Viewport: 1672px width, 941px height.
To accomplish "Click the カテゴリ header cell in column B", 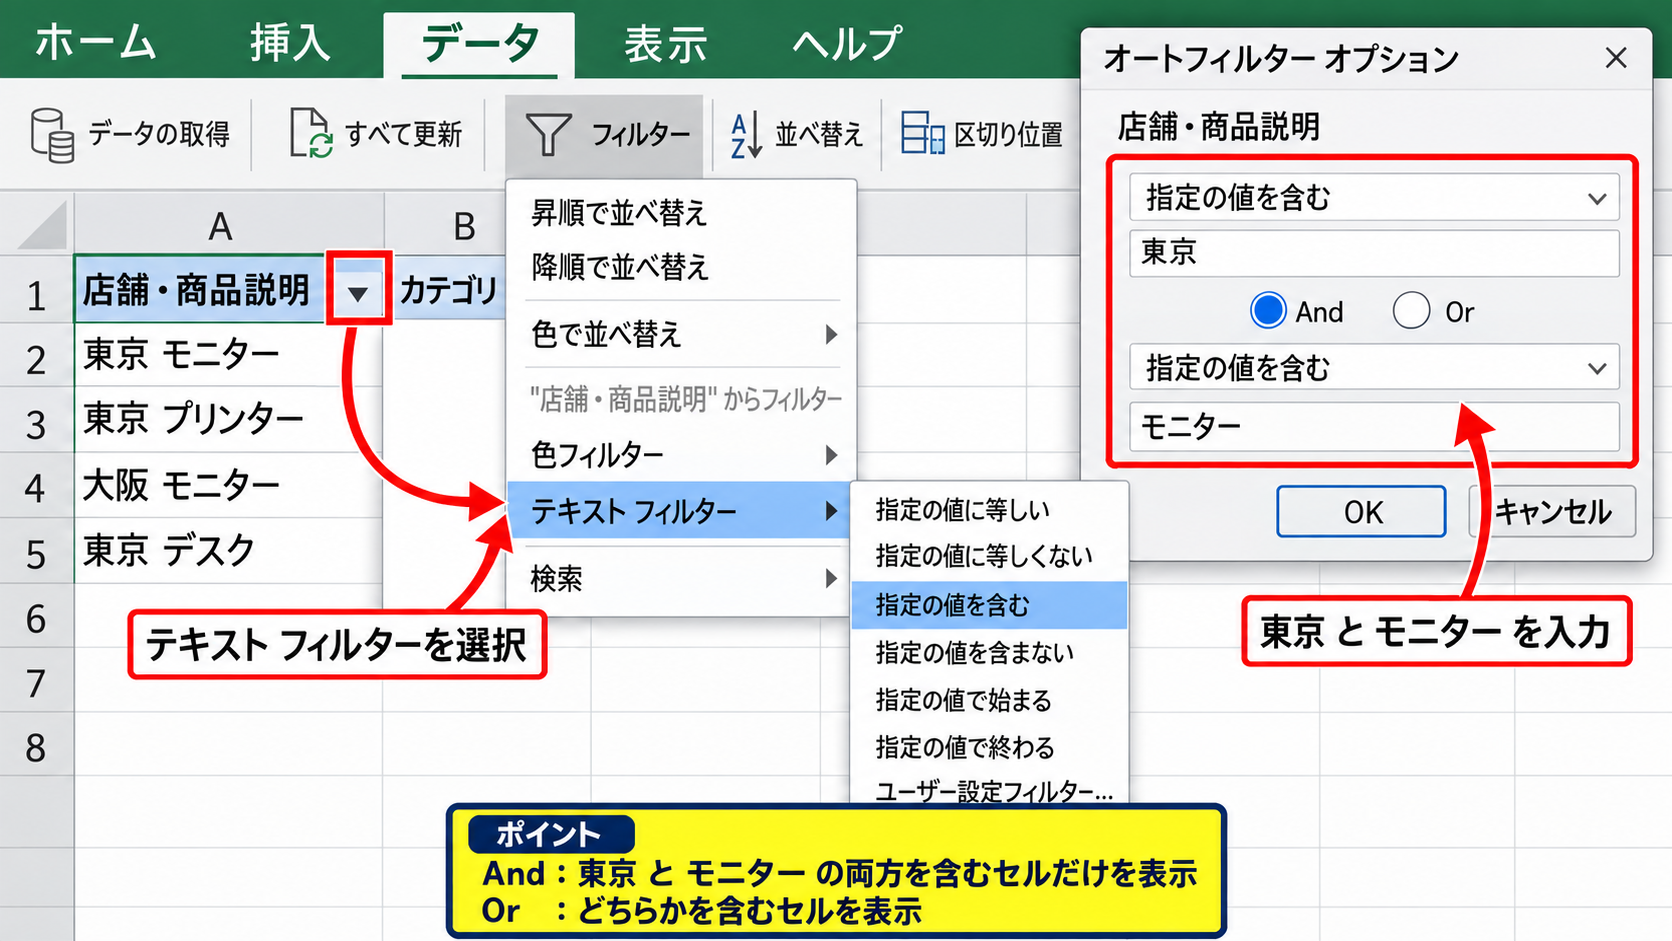I will pos(448,290).
